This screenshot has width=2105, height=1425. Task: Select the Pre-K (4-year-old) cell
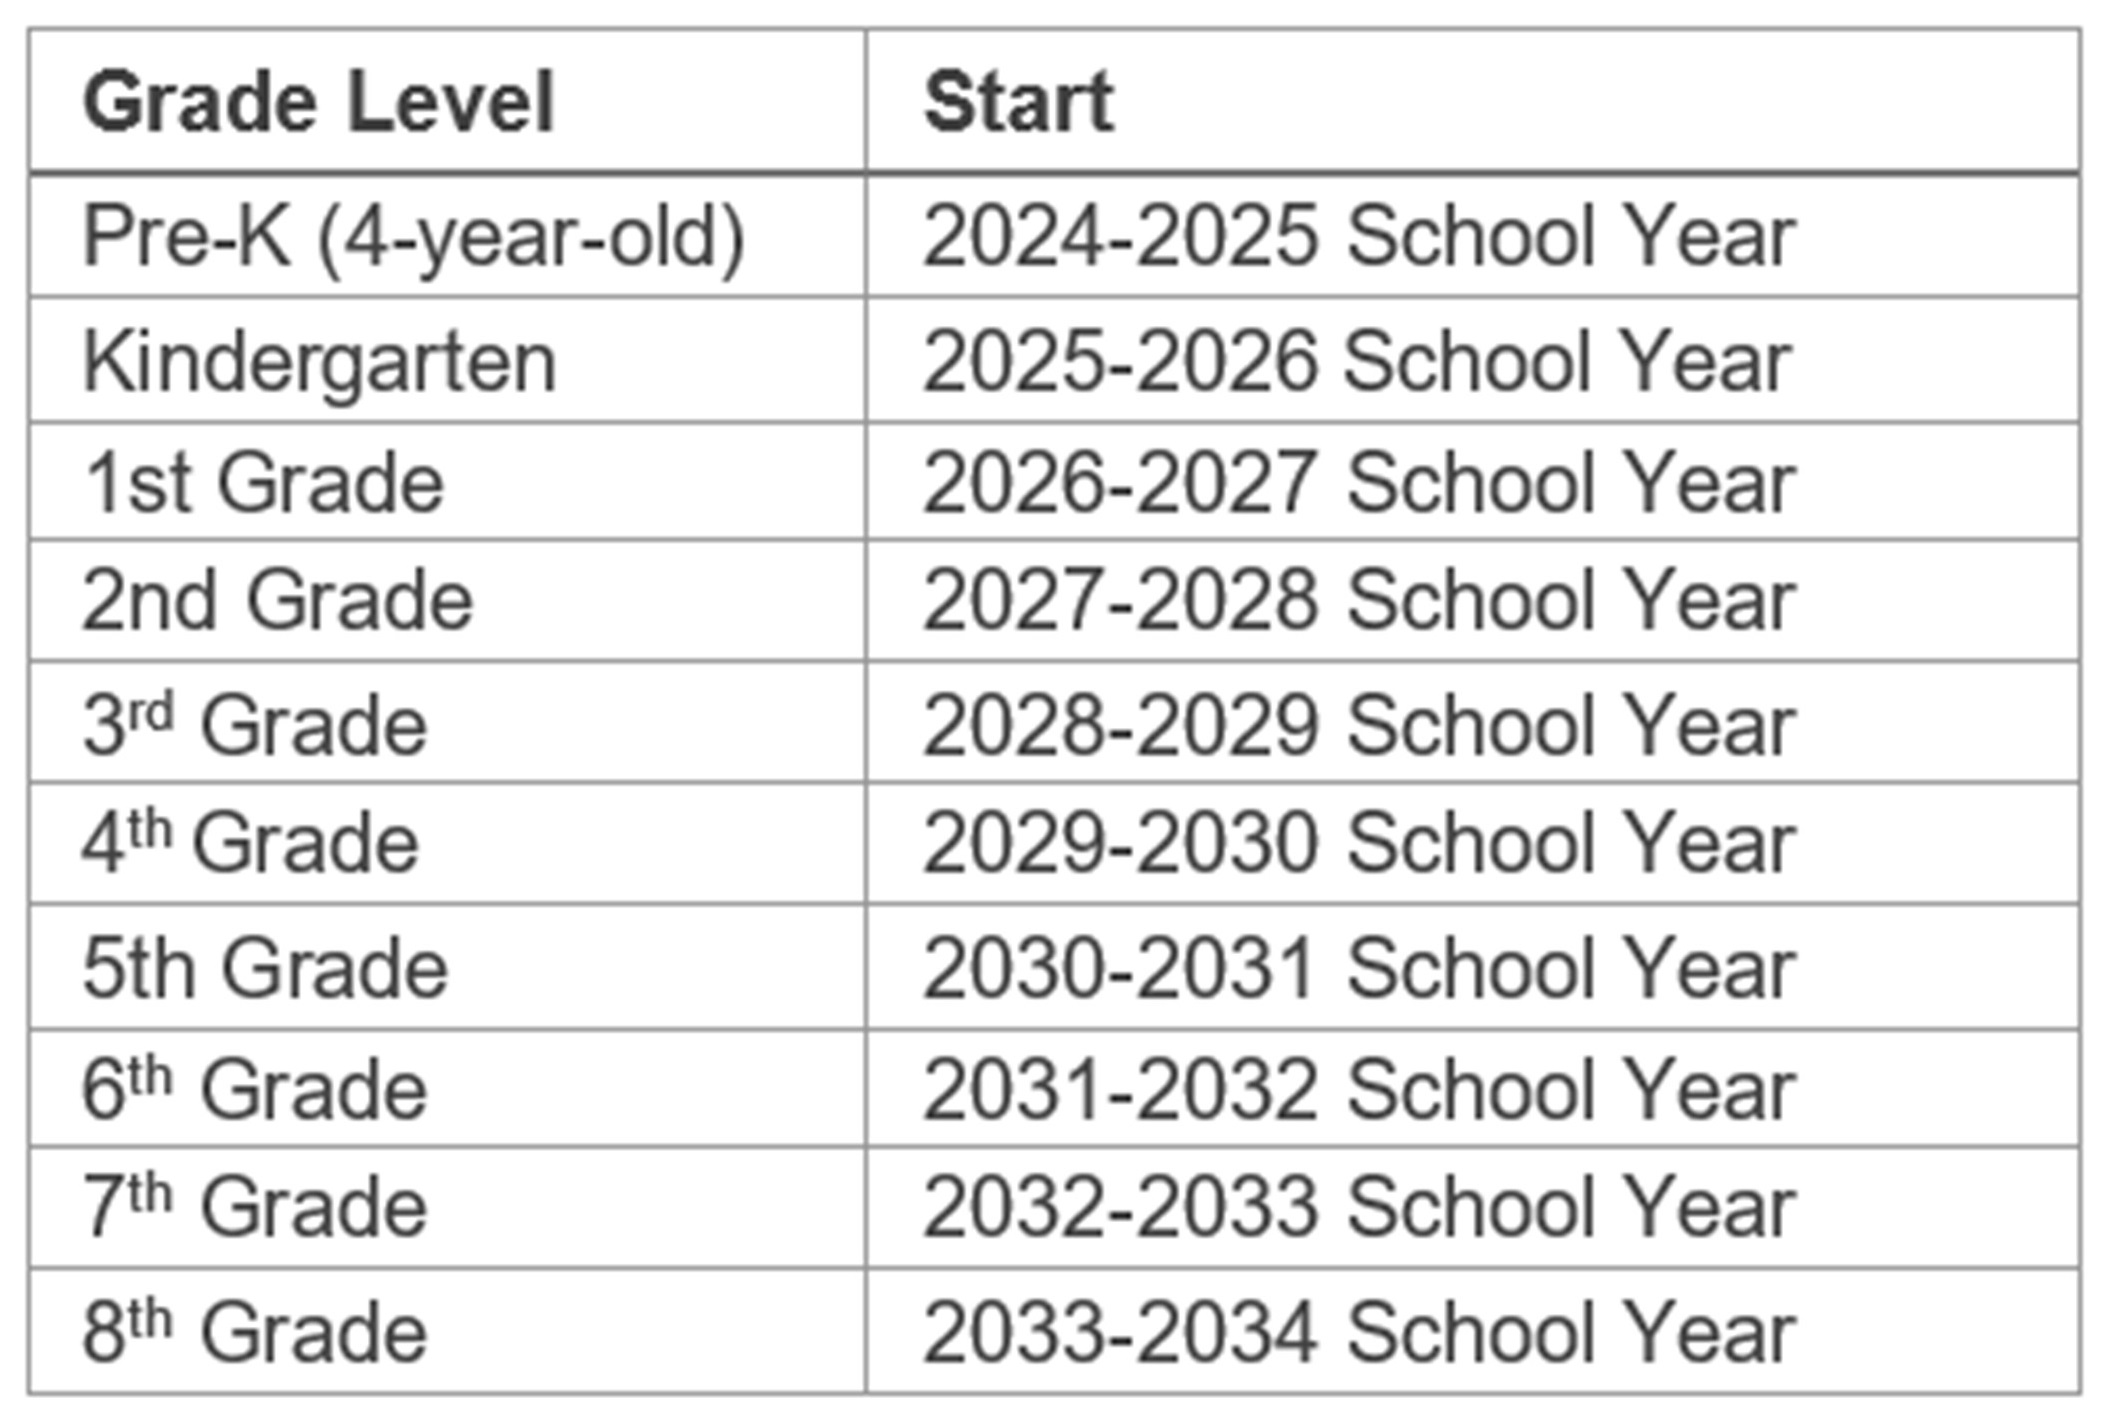click(x=447, y=237)
